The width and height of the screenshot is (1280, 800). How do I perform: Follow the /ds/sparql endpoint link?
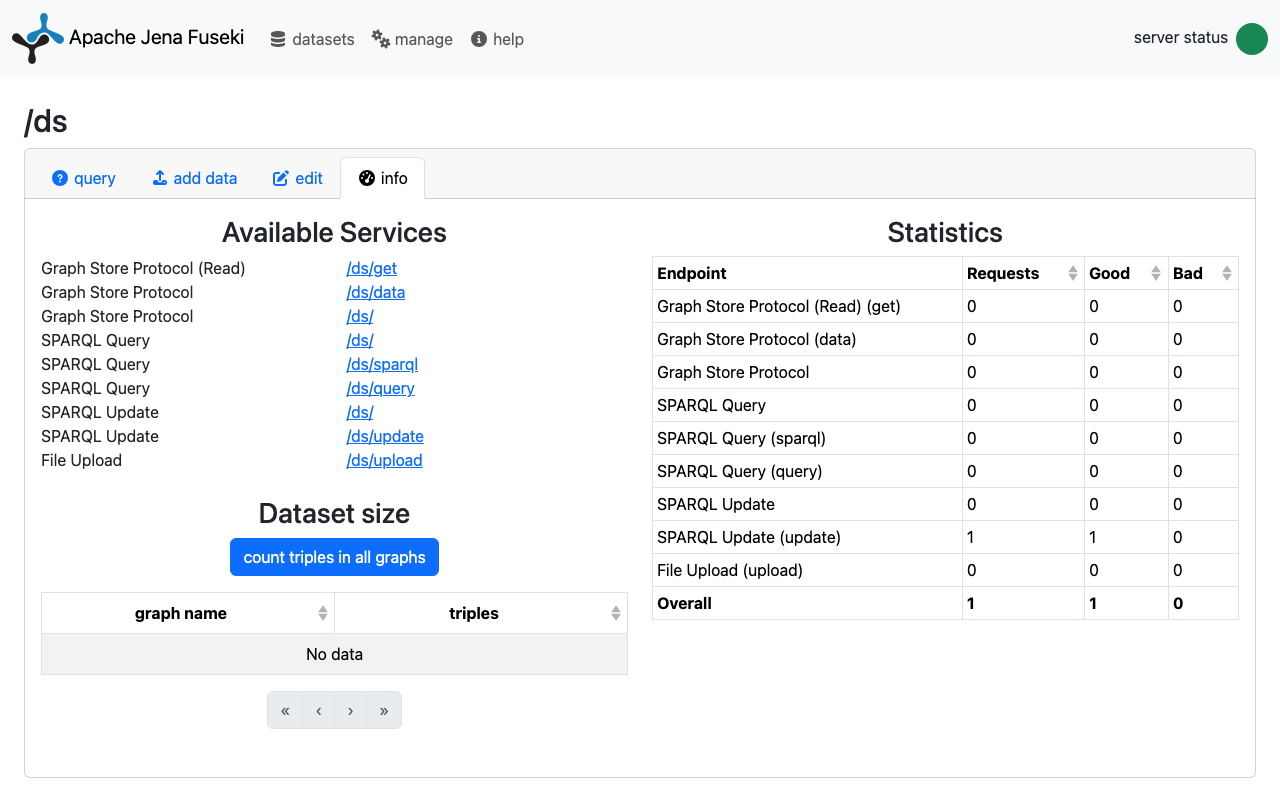tap(382, 364)
